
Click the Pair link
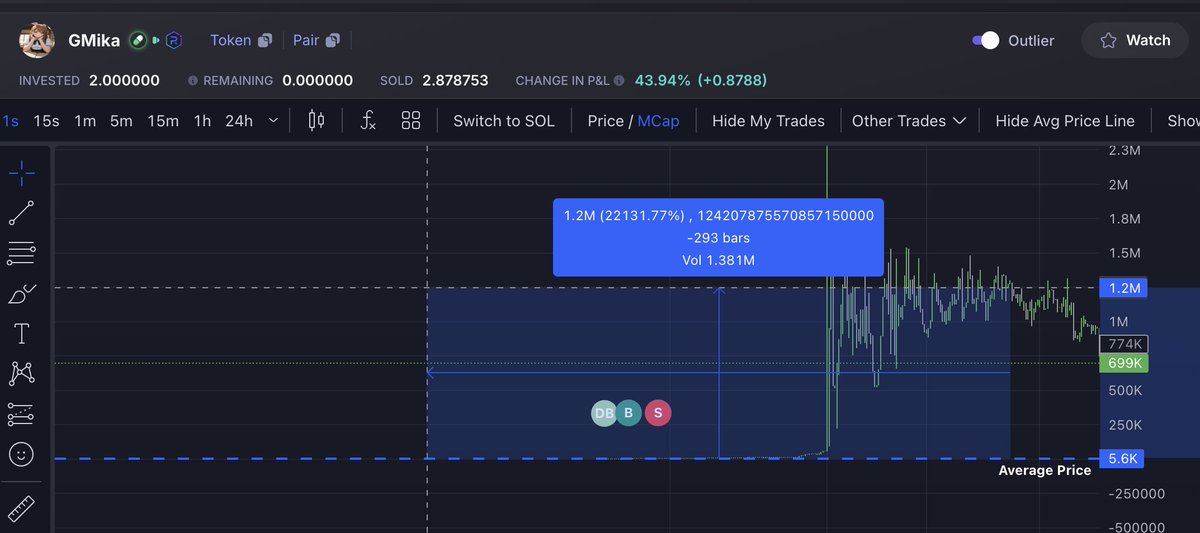(x=305, y=41)
